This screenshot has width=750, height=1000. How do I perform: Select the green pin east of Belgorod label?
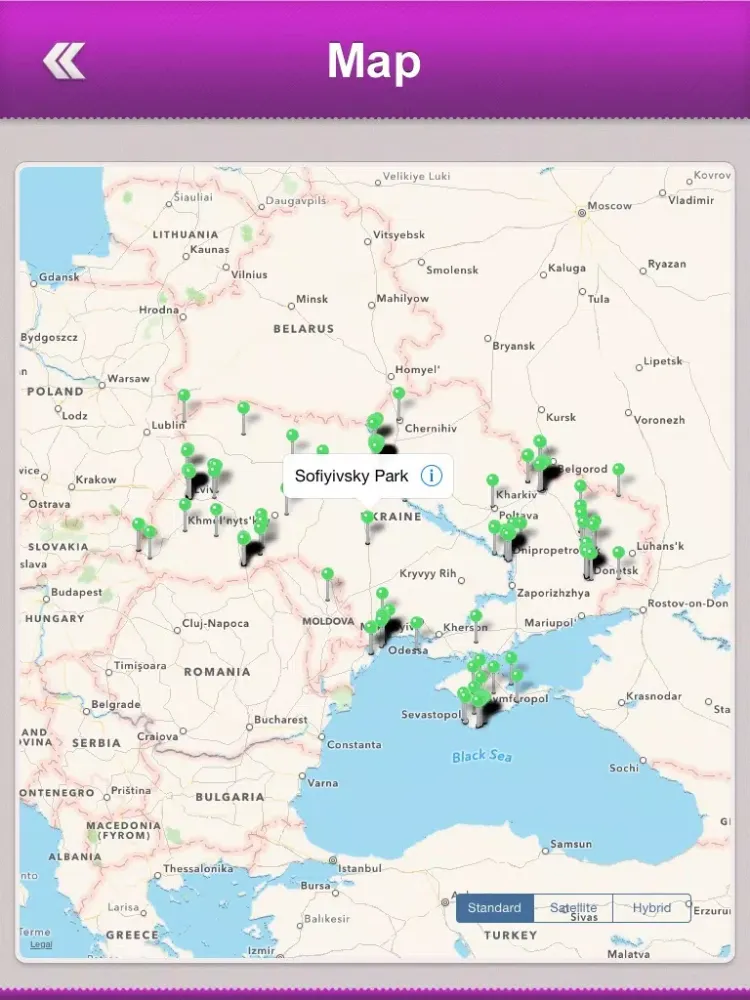[x=618, y=469]
